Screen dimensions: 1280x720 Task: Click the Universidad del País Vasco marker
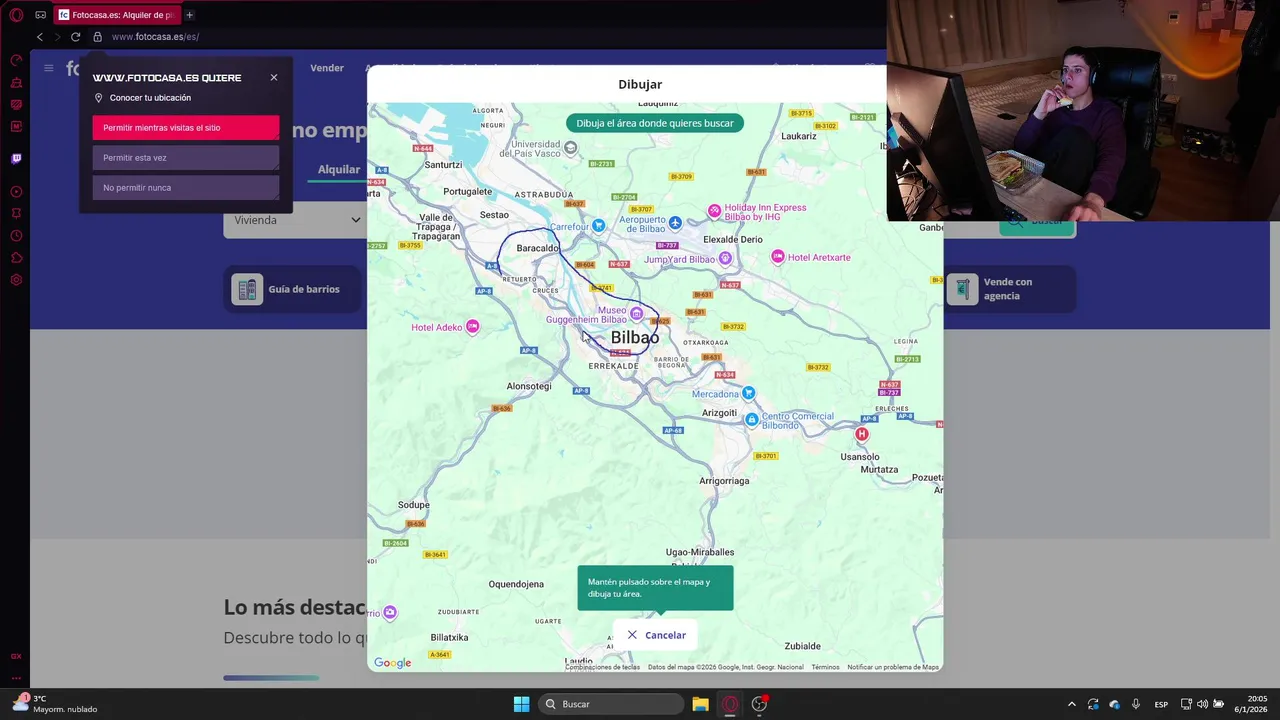[570, 148]
